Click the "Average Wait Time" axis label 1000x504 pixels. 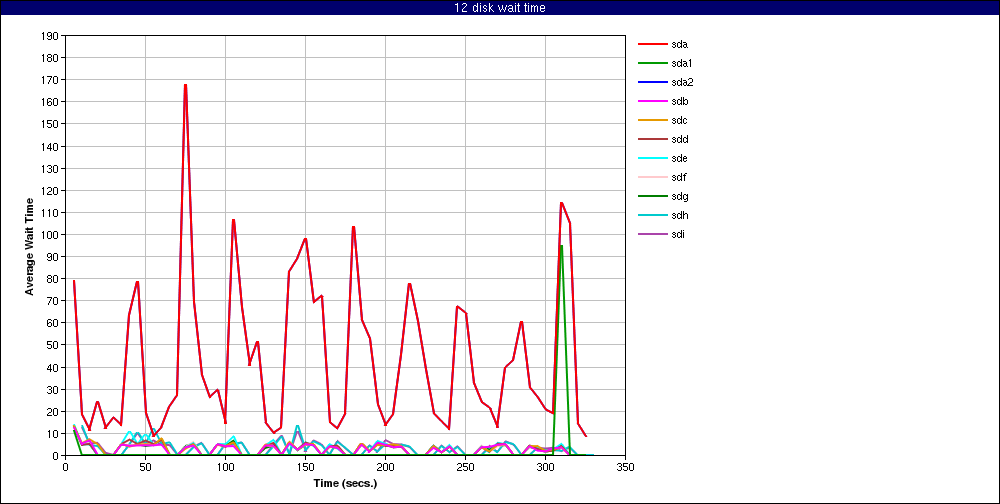coord(29,246)
